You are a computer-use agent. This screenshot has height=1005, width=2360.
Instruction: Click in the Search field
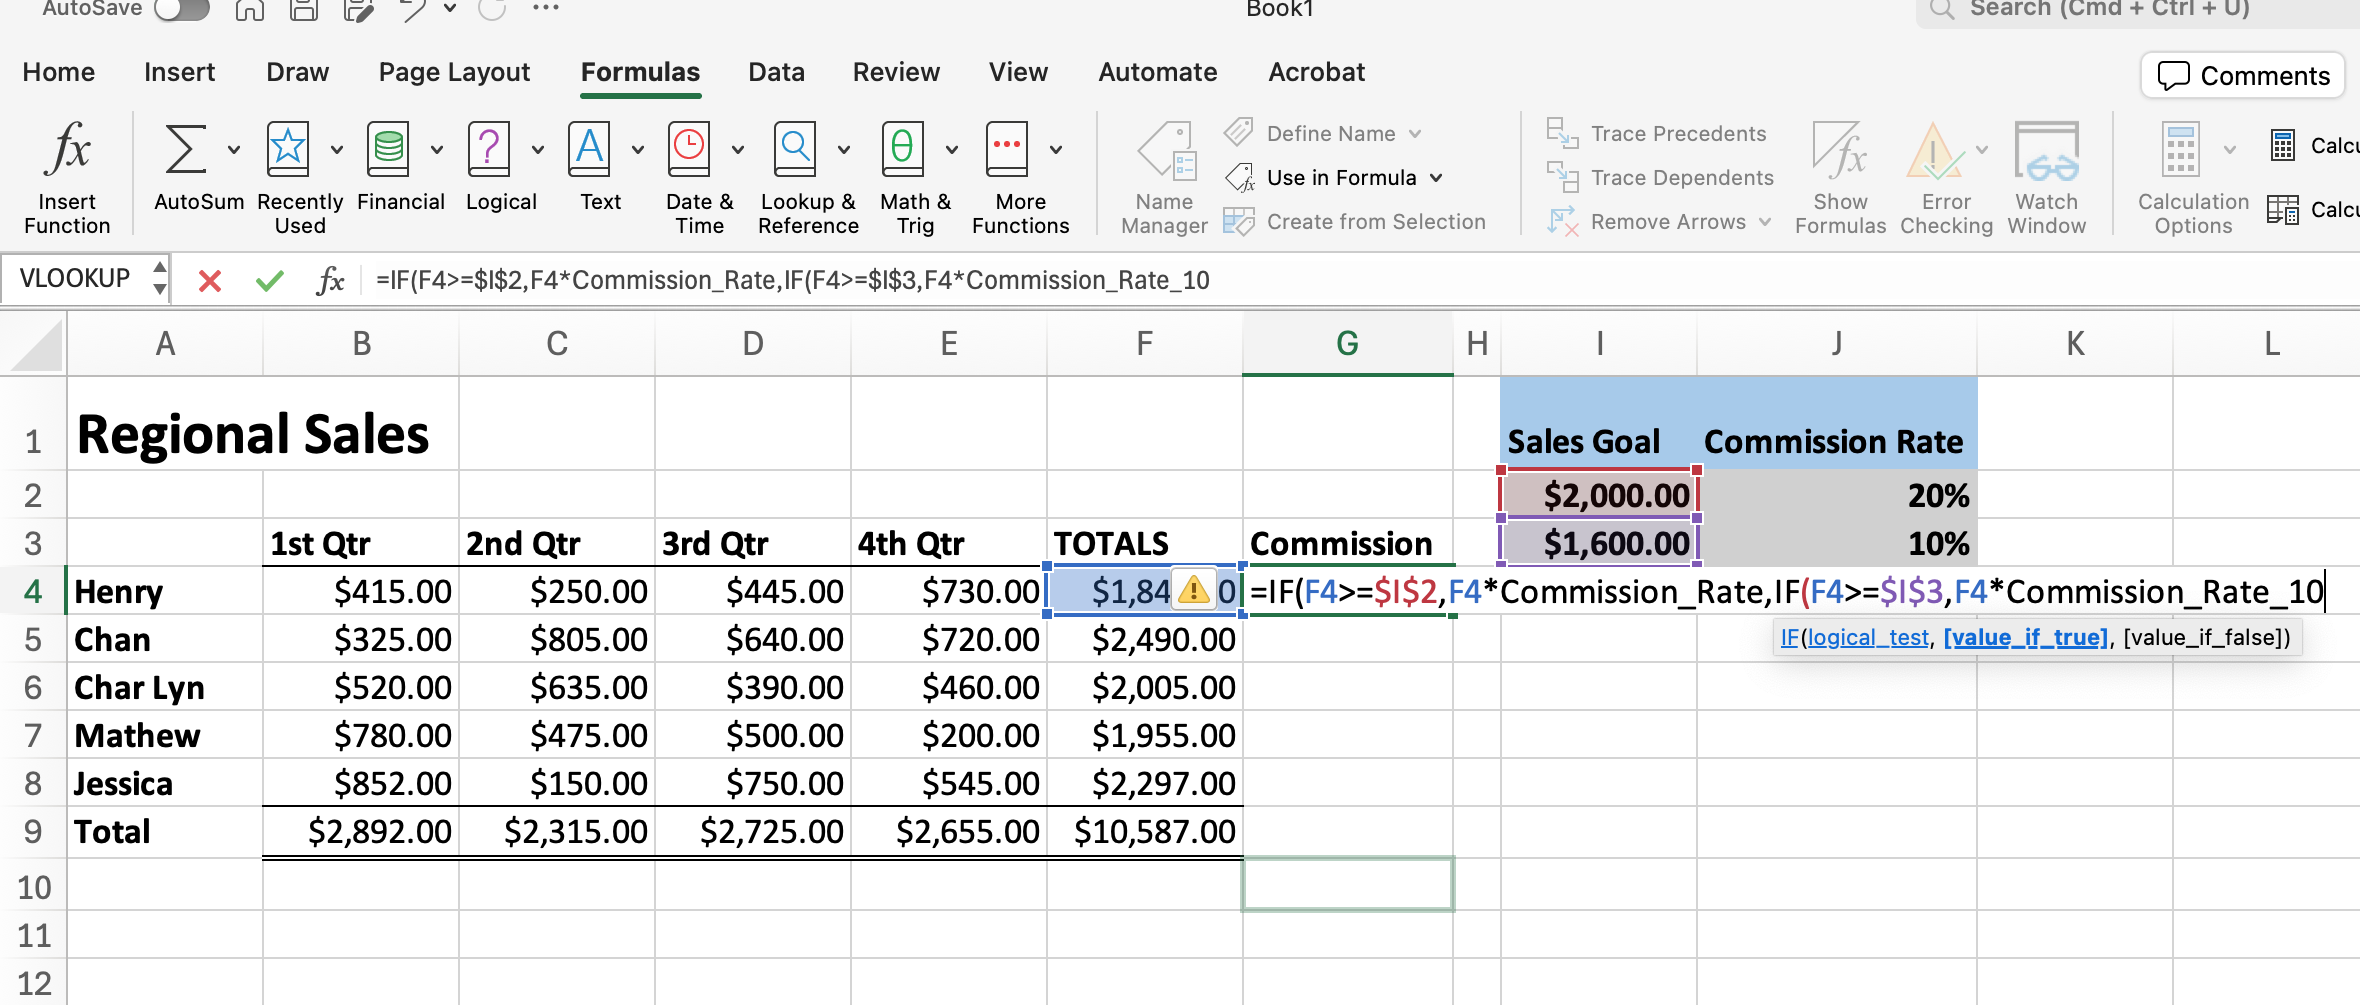[2140, 10]
